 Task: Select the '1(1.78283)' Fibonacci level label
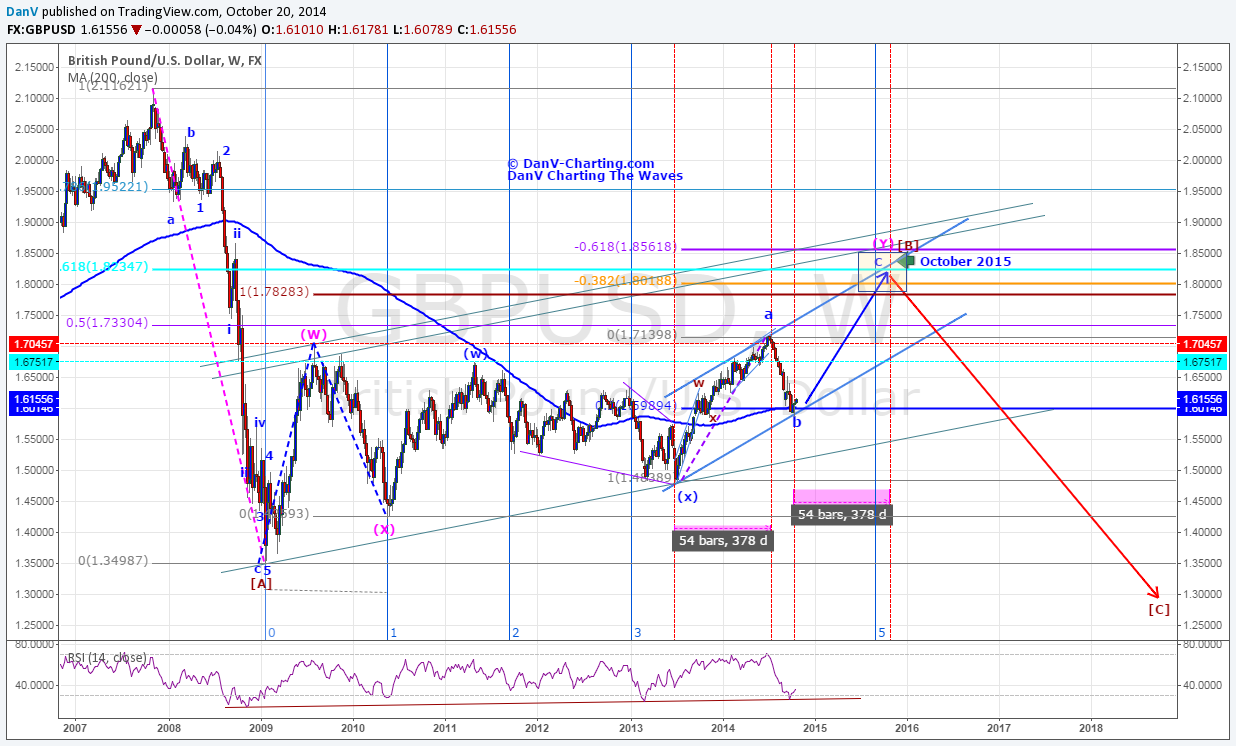274,292
